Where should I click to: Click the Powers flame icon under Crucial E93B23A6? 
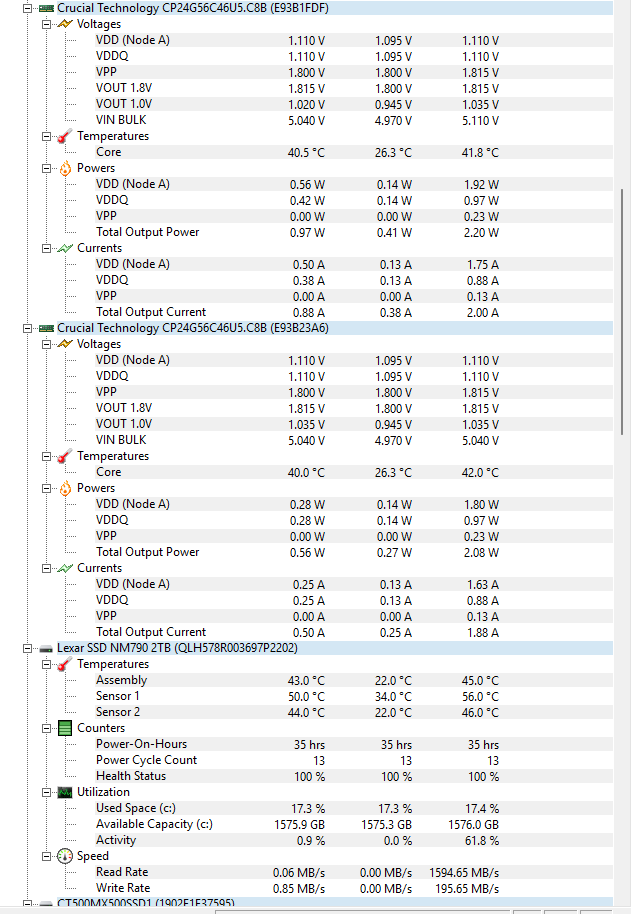(x=65, y=488)
